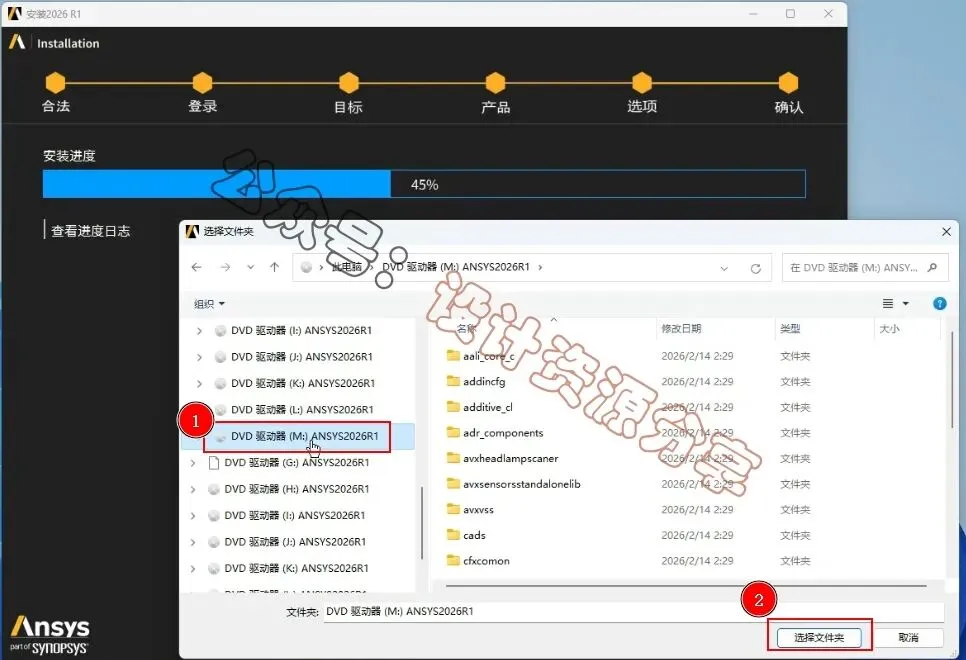The image size is (966, 660).
Task: Click the search magnifier icon
Action: coord(932,267)
